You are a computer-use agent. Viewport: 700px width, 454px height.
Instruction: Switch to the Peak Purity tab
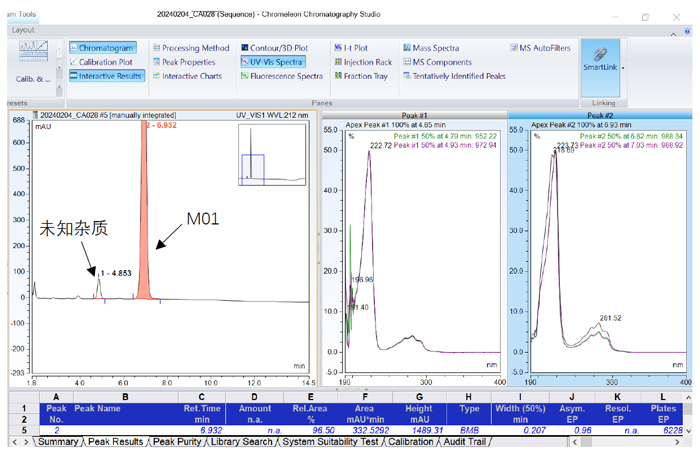tap(181, 442)
